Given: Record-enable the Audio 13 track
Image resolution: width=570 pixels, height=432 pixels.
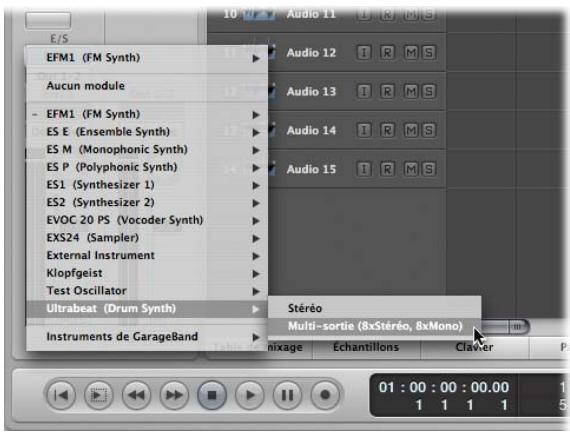Looking at the screenshot, I should [387, 92].
